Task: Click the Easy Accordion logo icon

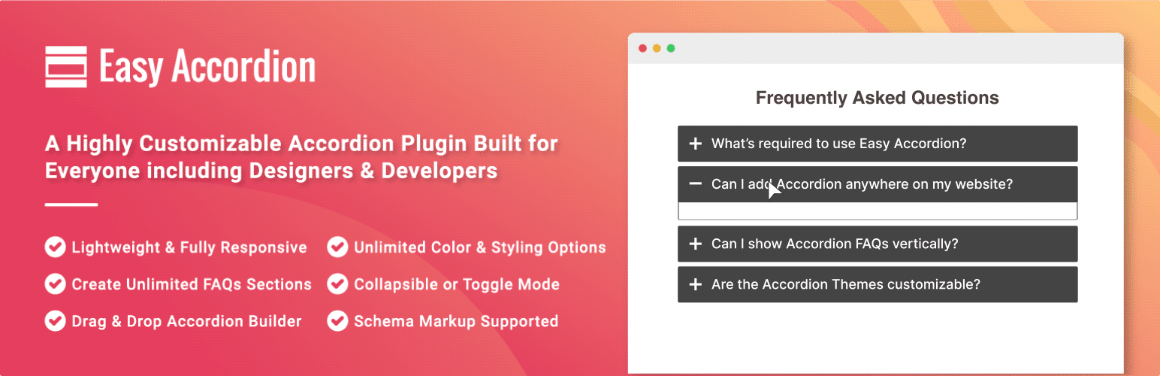Action: click(x=66, y=67)
